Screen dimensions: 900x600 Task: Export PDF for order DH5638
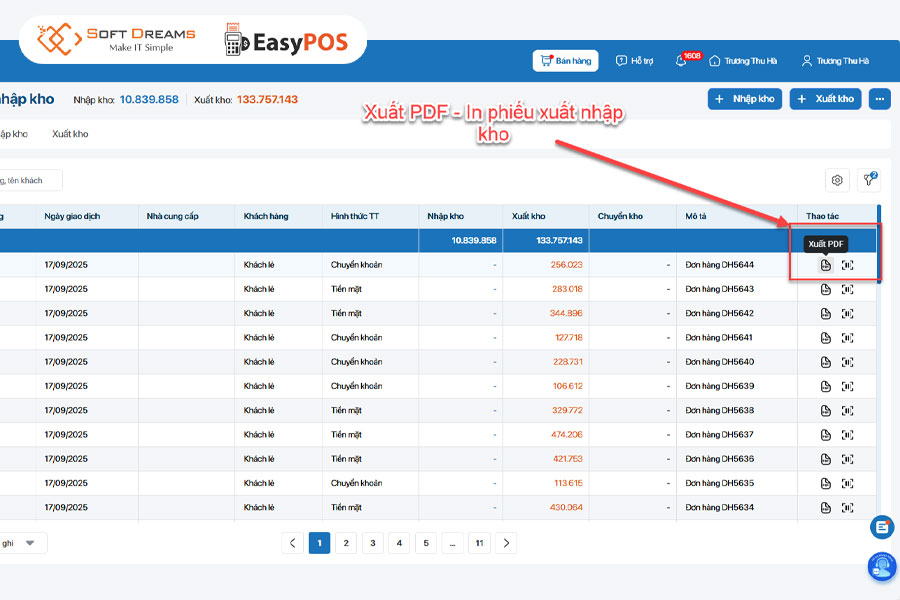825,411
